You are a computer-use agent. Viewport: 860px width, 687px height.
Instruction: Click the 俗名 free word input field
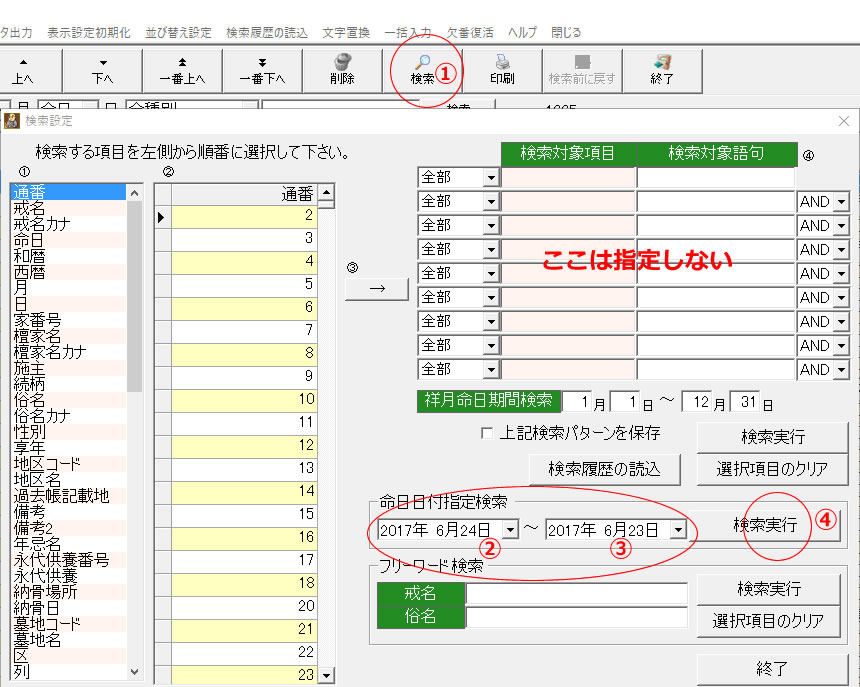coord(576,617)
